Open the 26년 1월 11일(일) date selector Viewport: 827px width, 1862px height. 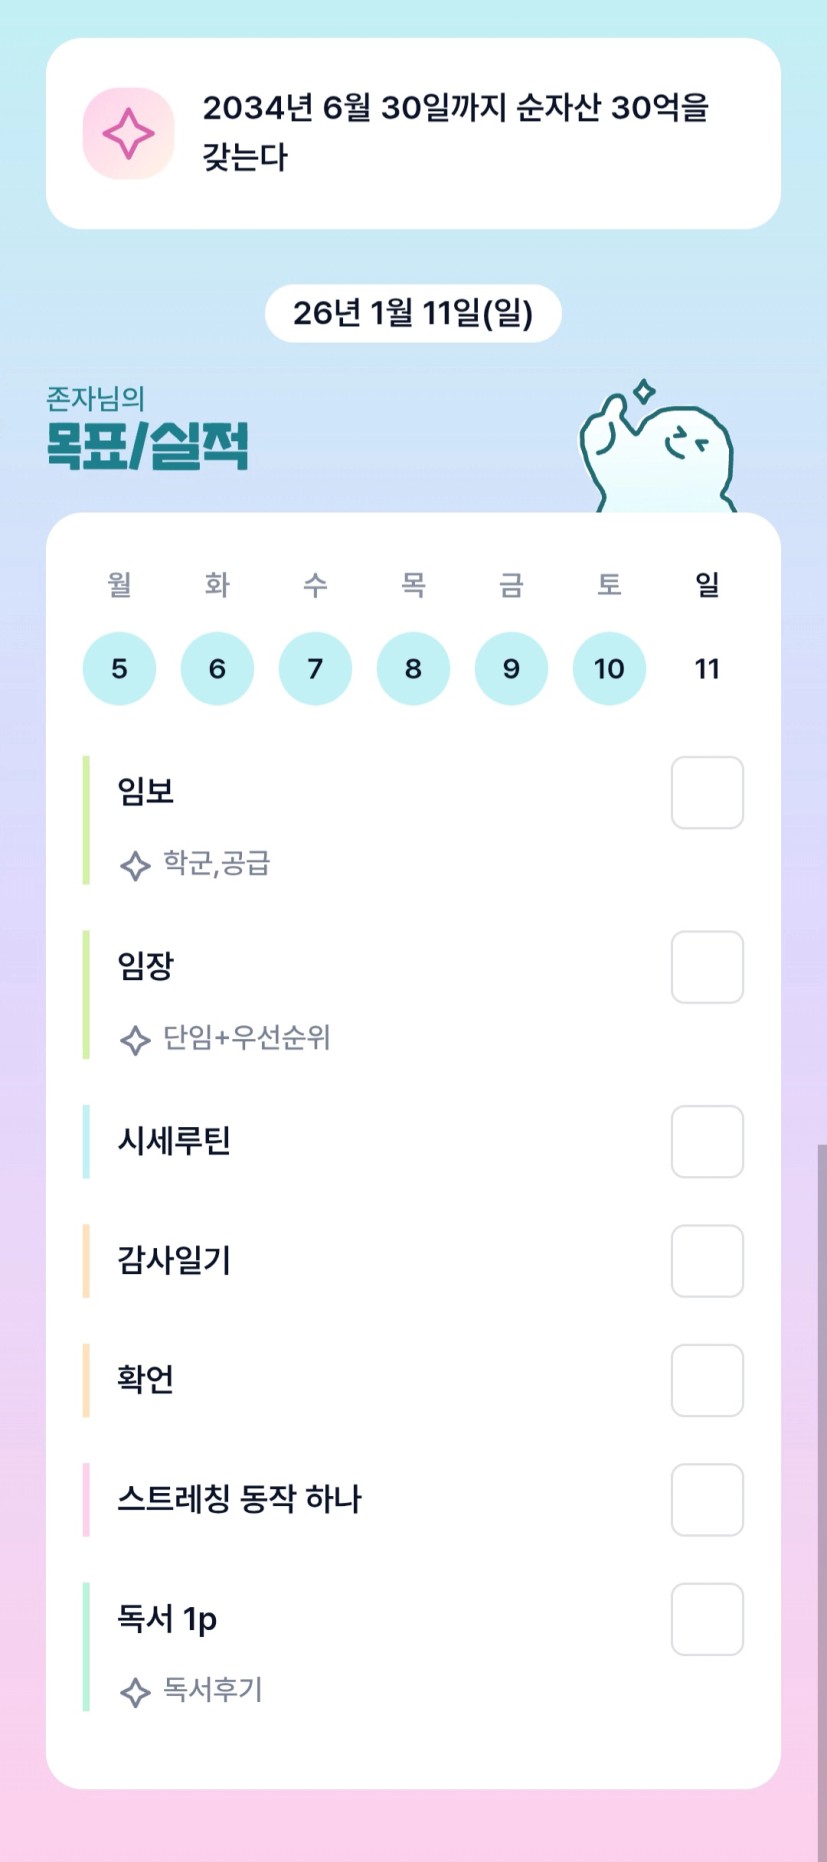(413, 313)
